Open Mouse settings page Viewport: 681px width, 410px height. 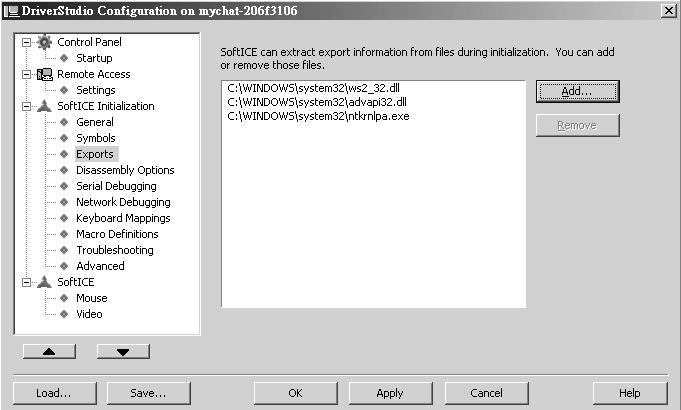[92, 298]
